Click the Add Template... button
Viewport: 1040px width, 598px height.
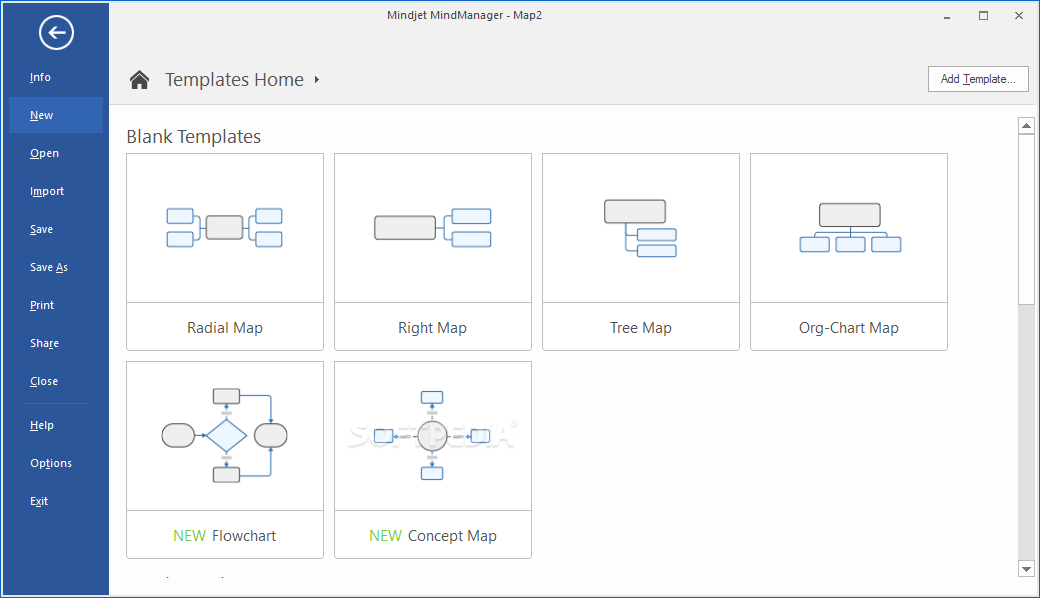[978, 79]
